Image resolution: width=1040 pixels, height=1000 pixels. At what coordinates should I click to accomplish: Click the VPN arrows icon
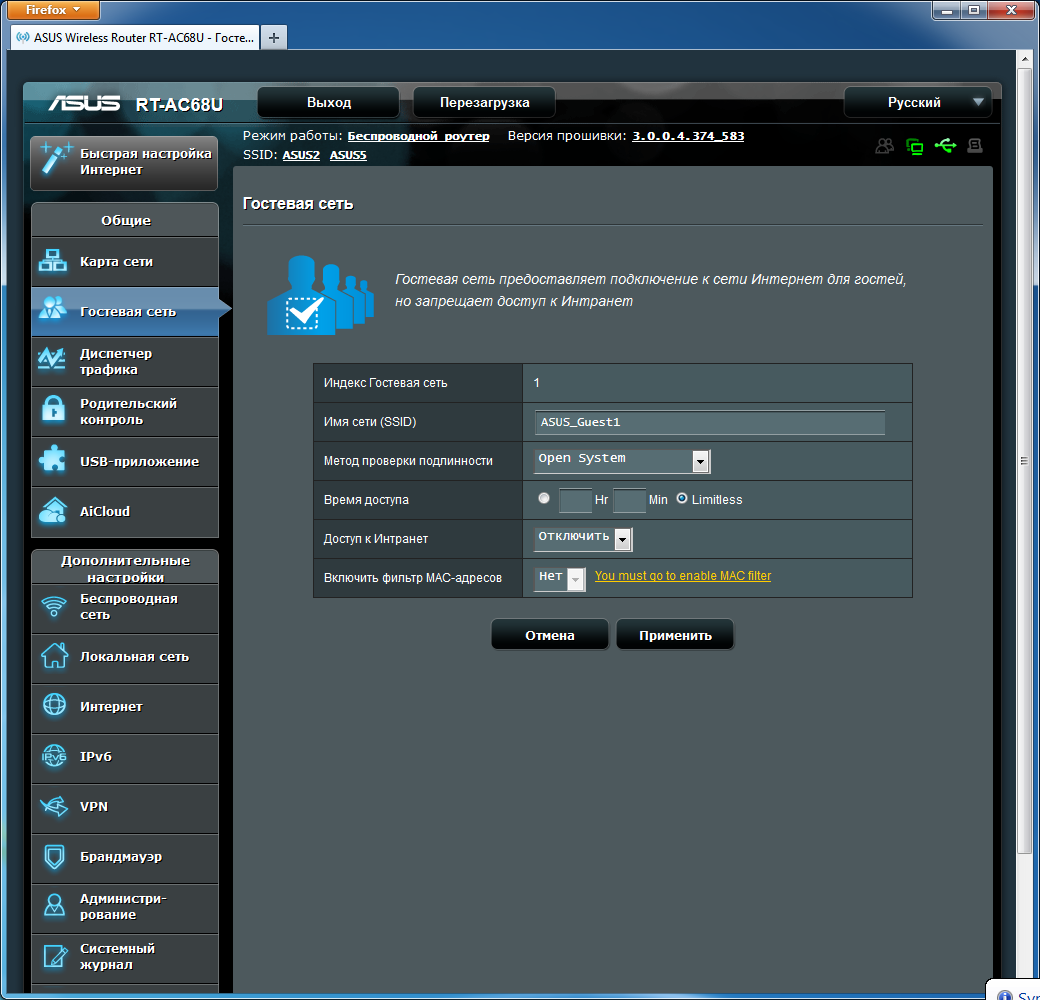pos(54,806)
